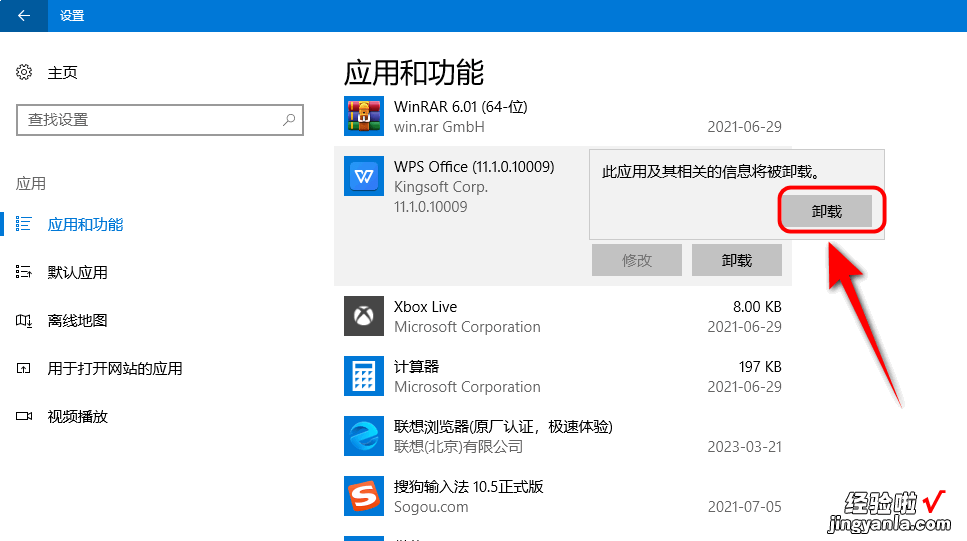Open the Home gear icon

24,72
